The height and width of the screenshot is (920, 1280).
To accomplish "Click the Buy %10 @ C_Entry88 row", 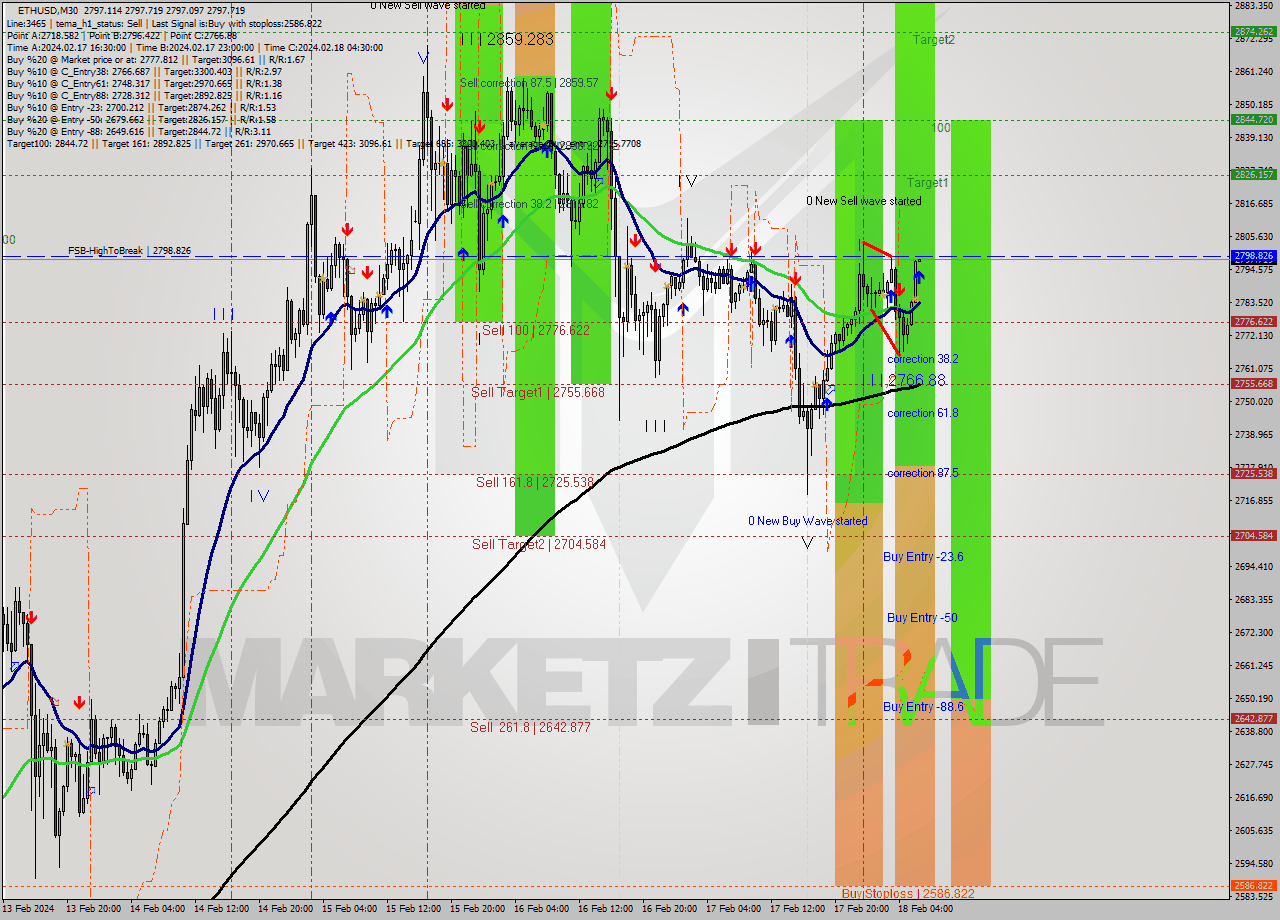I will click(144, 95).
